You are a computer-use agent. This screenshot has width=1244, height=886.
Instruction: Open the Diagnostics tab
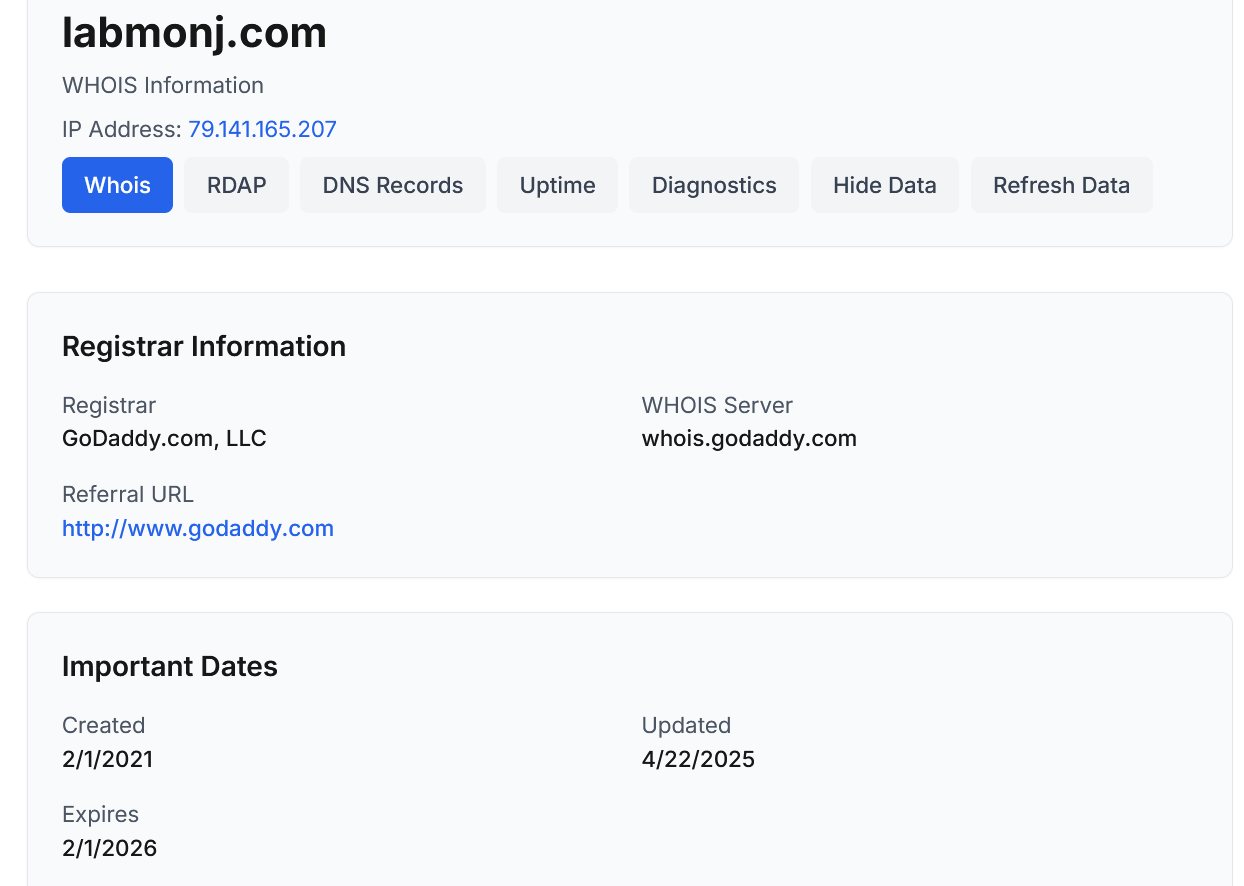[714, 185]
